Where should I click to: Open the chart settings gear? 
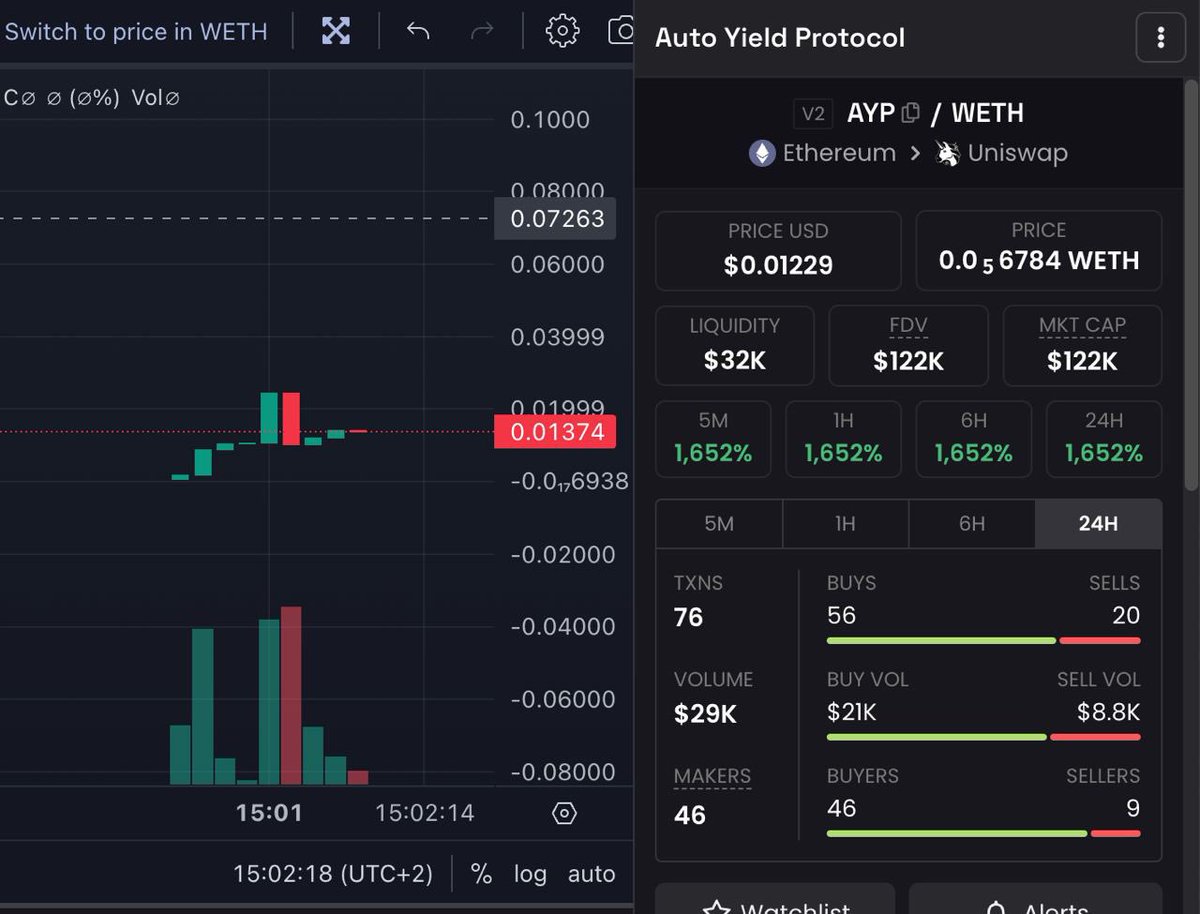561,30
